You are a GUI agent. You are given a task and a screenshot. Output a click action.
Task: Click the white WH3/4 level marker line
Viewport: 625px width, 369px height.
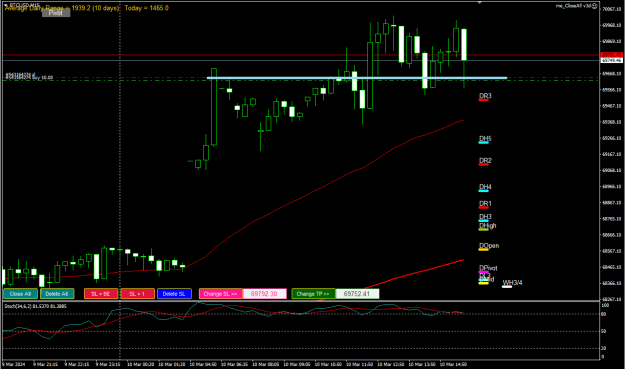[x=507, y=287]
